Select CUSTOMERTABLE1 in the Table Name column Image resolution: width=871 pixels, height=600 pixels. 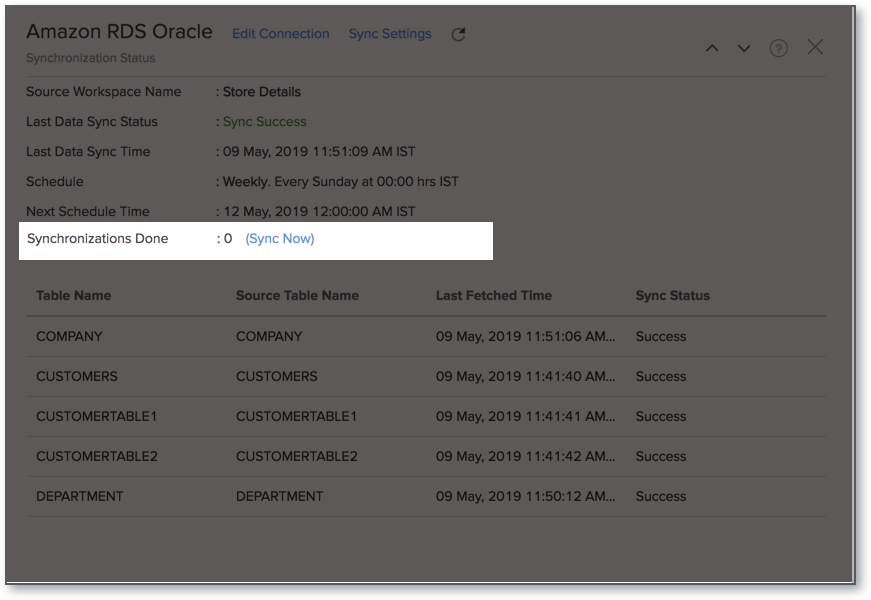[x=97, y=417]
